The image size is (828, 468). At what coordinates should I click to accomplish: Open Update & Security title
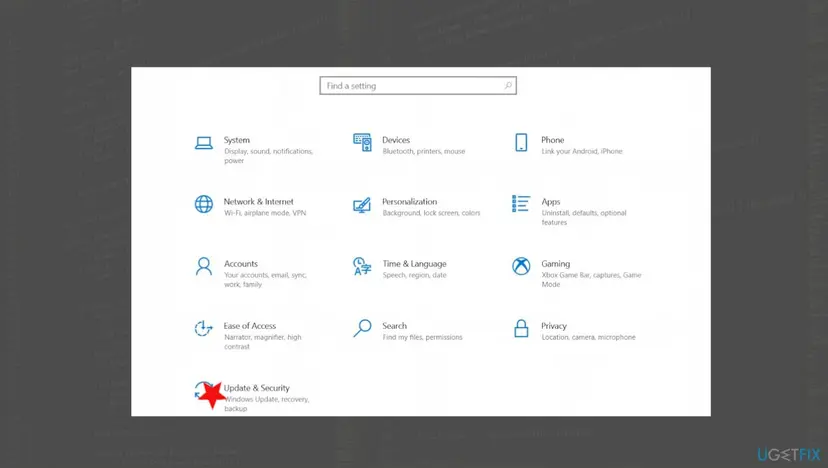click(x=257, y=388)
